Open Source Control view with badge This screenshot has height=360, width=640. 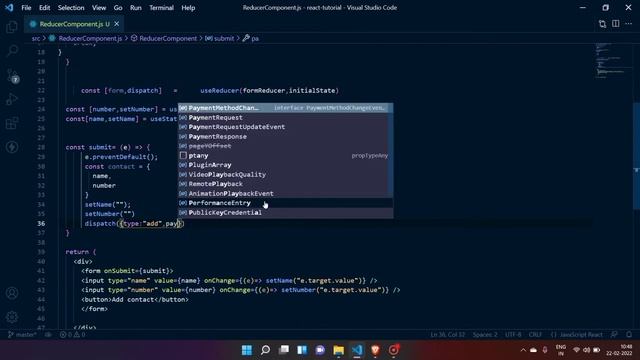12,76
